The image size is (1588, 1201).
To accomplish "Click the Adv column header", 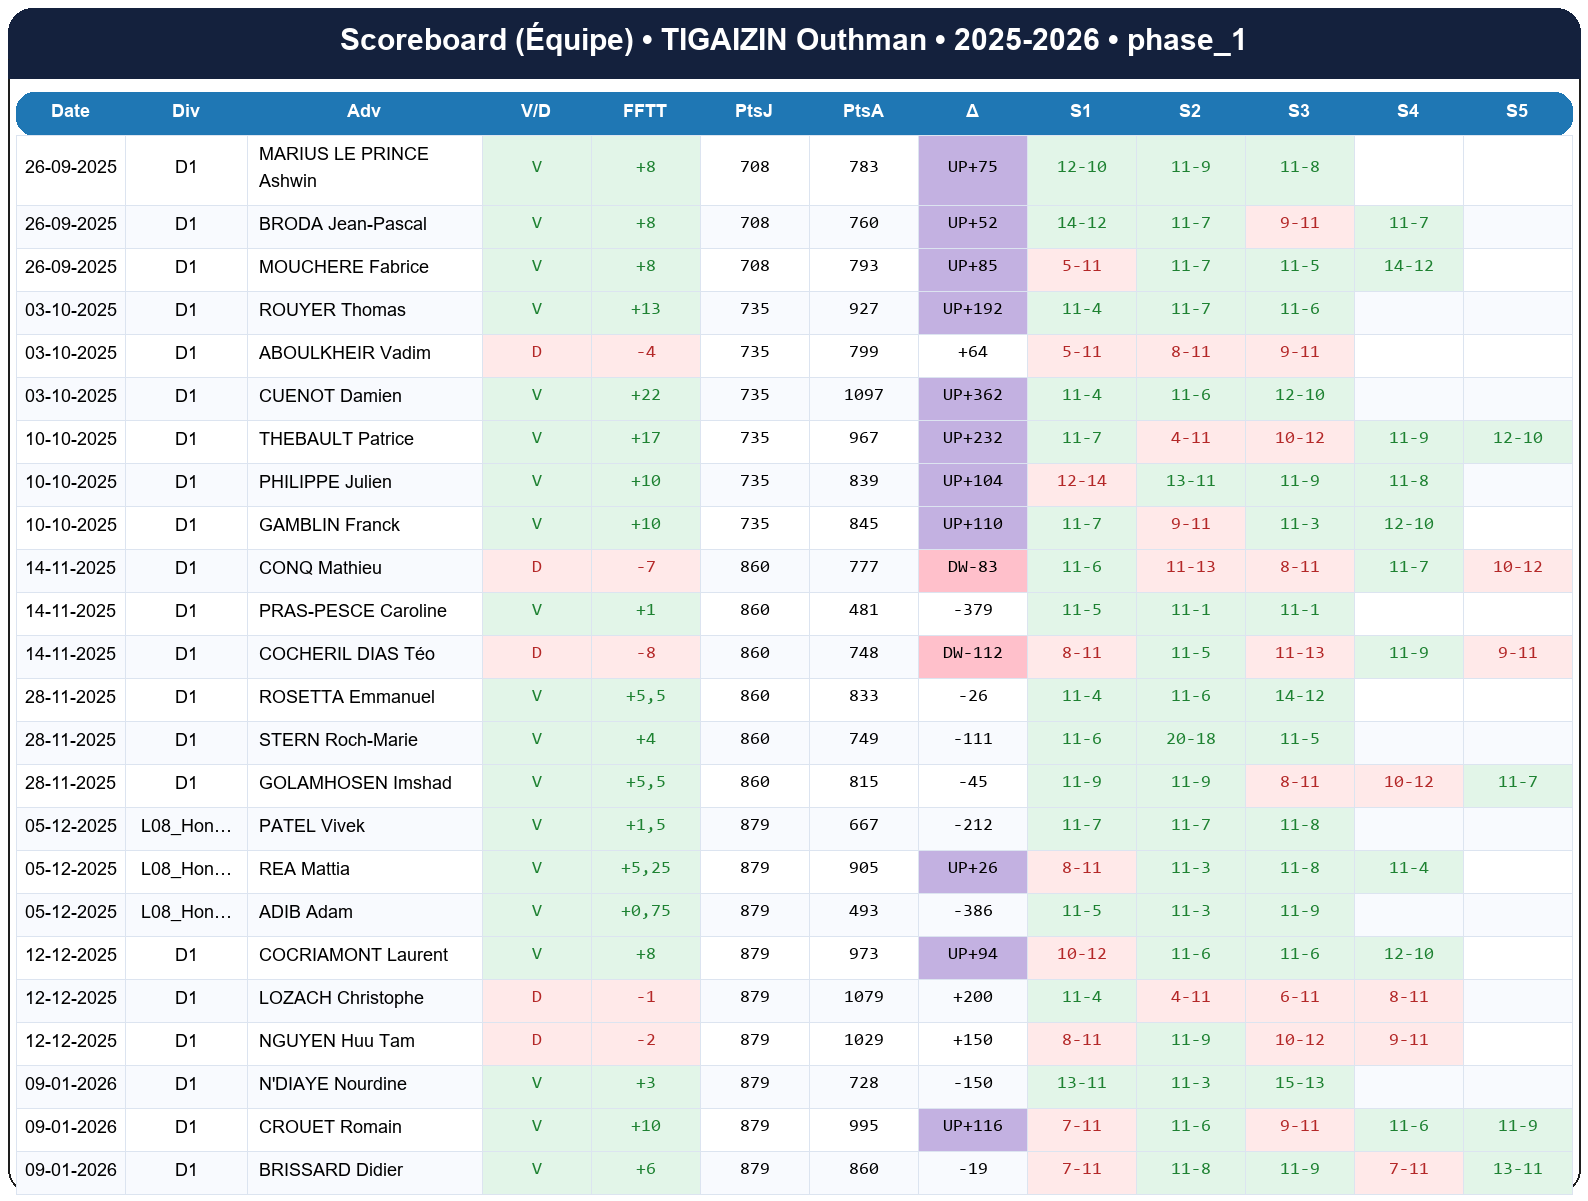I will point(364,111).
